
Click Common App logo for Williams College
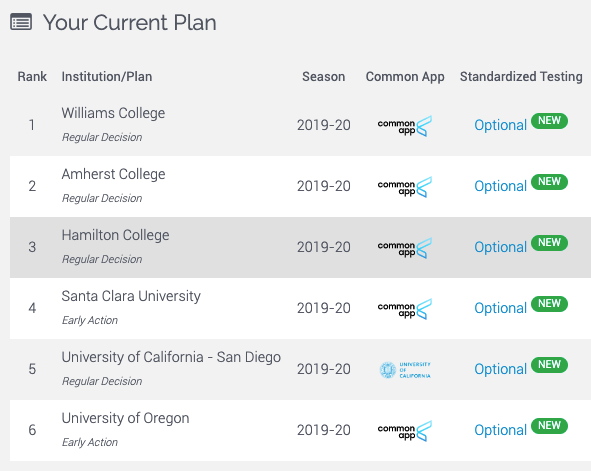(x=405, y=126)
